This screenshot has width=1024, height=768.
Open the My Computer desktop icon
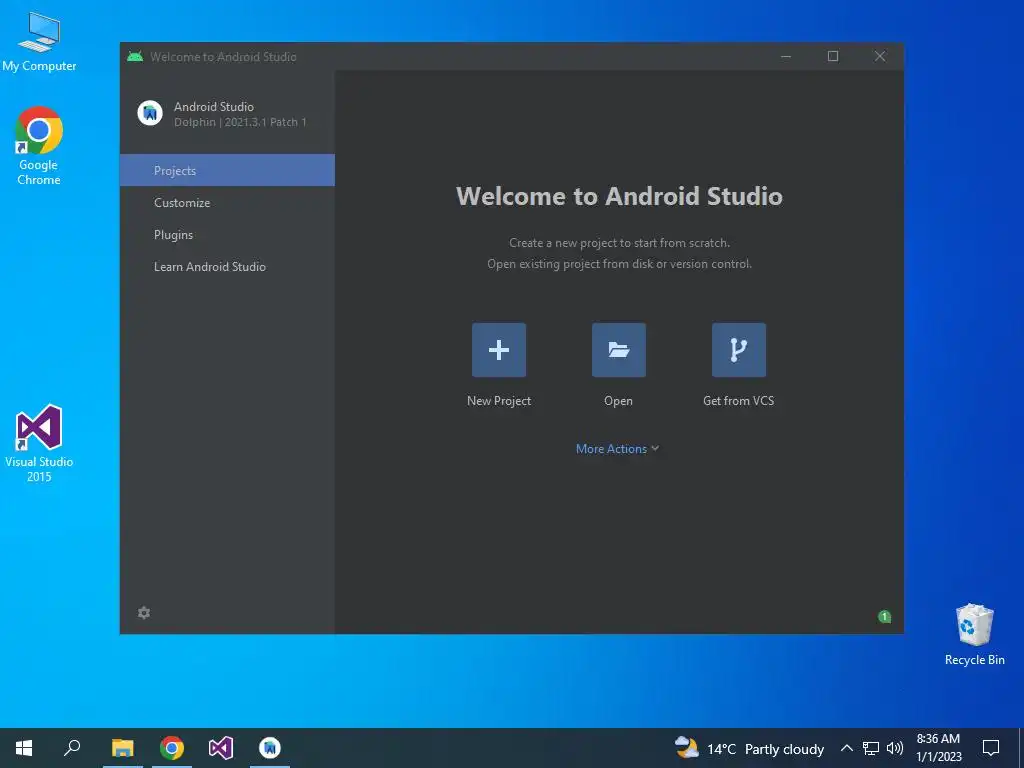click(39, 42)
